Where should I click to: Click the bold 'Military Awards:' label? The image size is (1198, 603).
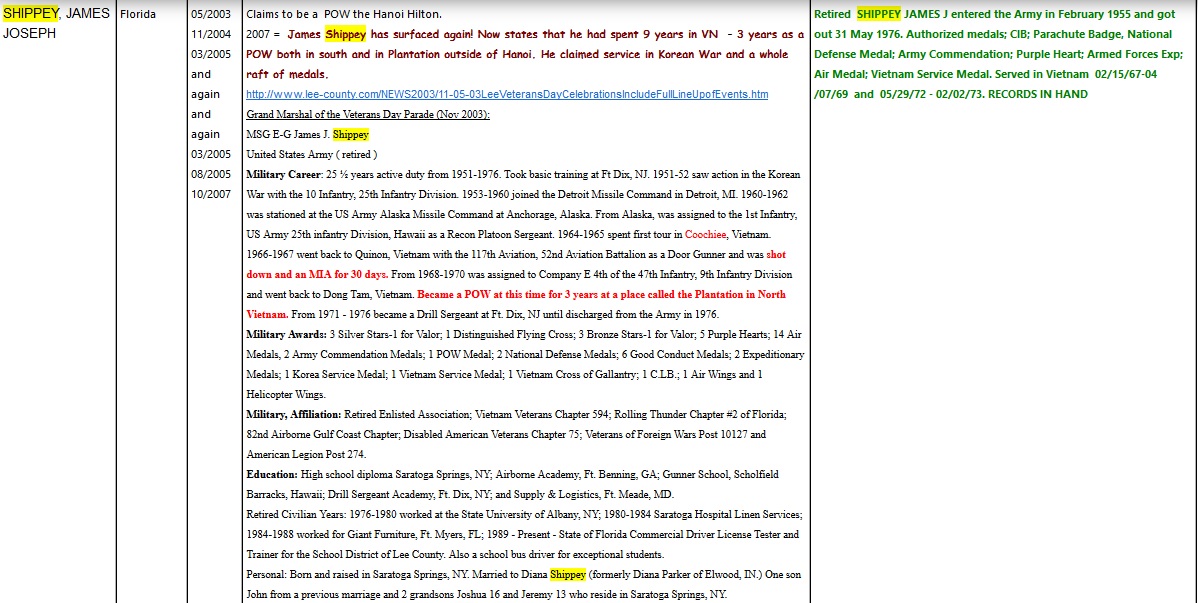[x=285, y=334]
